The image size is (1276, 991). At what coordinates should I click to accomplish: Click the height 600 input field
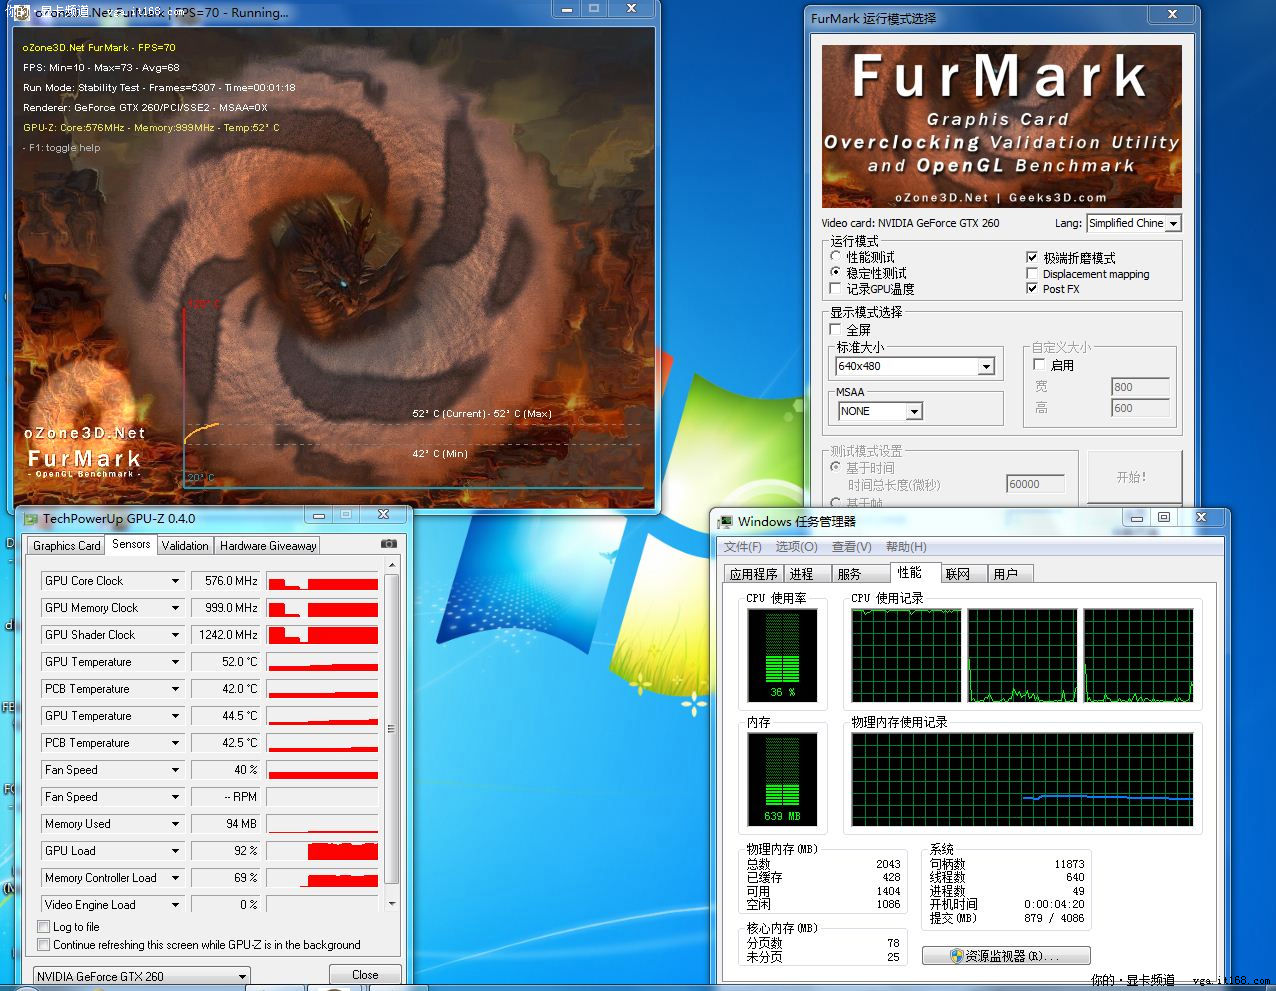point(1140,408)
